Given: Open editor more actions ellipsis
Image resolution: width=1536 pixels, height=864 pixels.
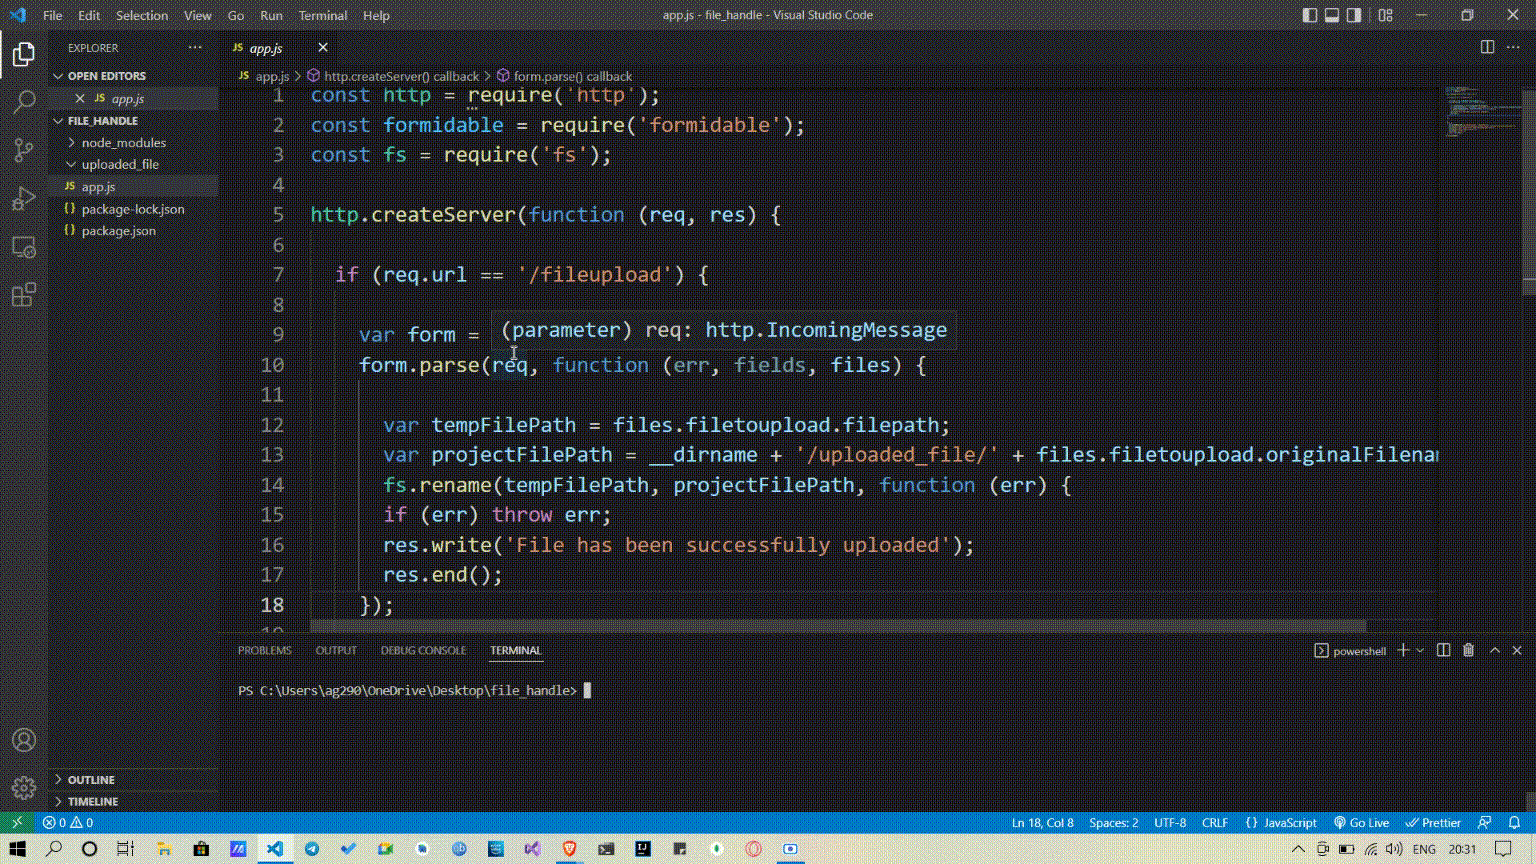Looking at the screenshot, I should click(1513, 47).
